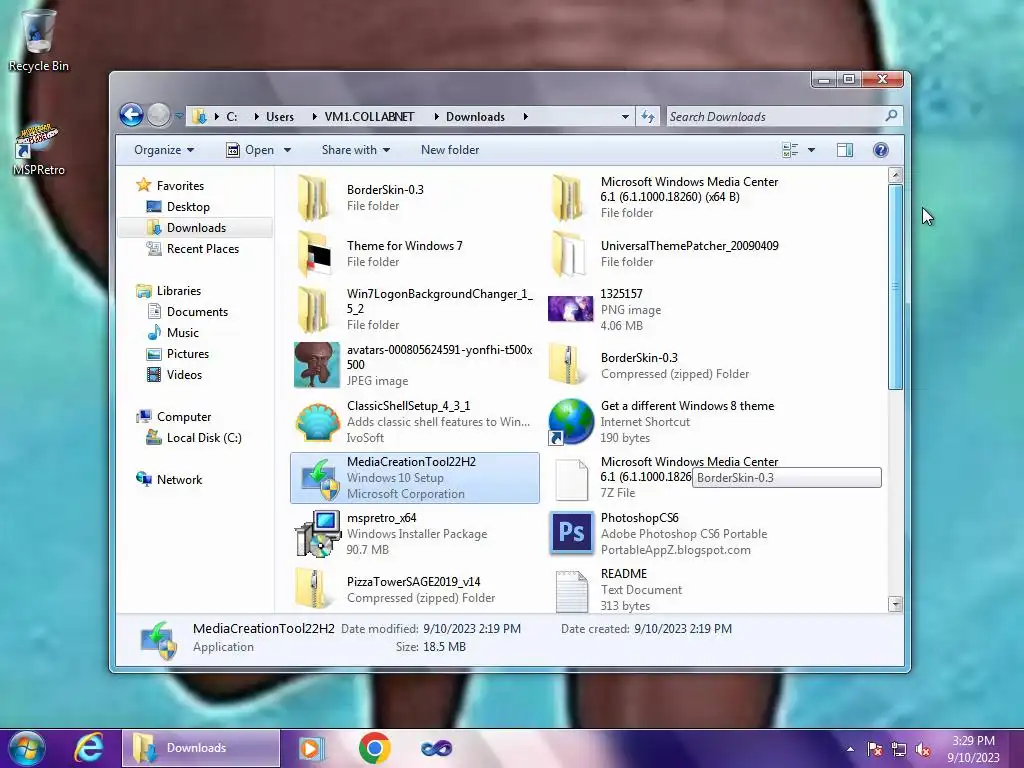Select the mspretro_x64 installer icon
Viewport: 1024px width, 768px height.
click(x=317, y=534)
